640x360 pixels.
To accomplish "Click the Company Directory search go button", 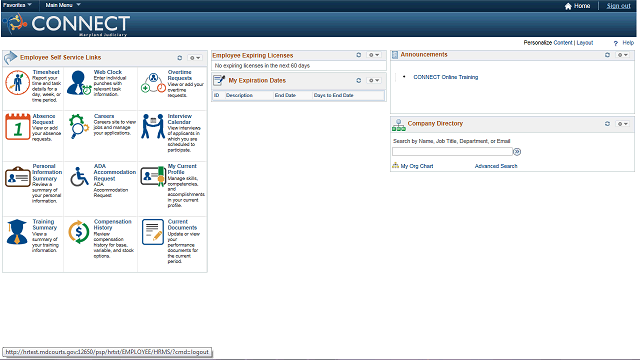I will click(517, 152).
